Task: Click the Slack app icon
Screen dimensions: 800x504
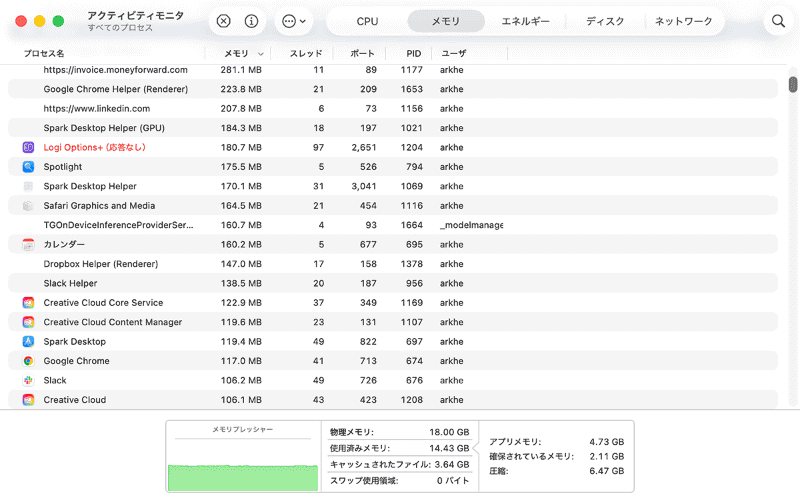Action: tap(28, 380)
